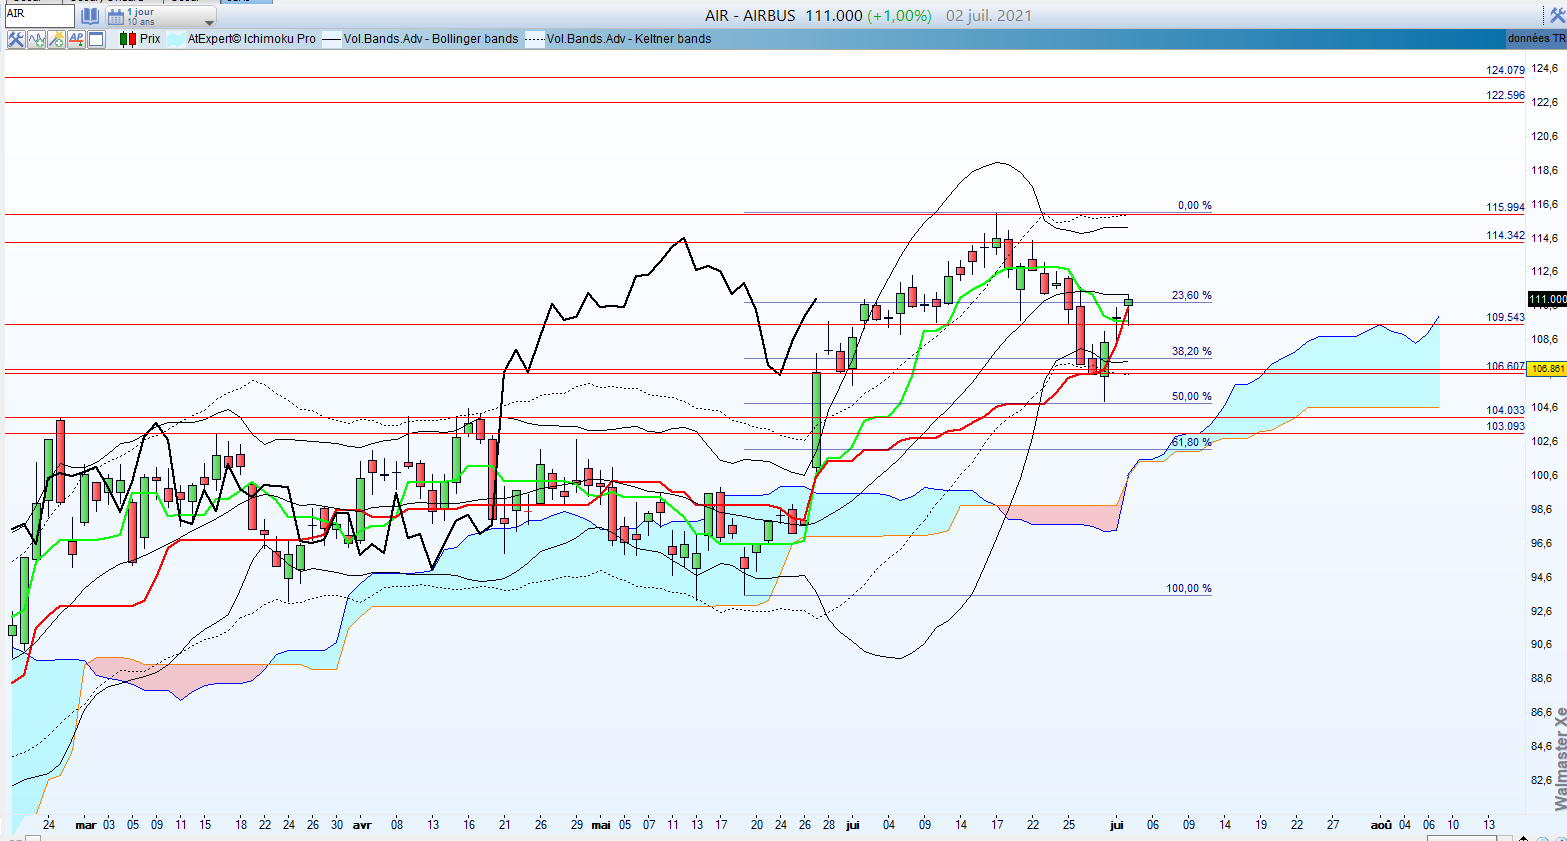Click the blank window panel icon
1567x841 pixels.
(96, 39)
